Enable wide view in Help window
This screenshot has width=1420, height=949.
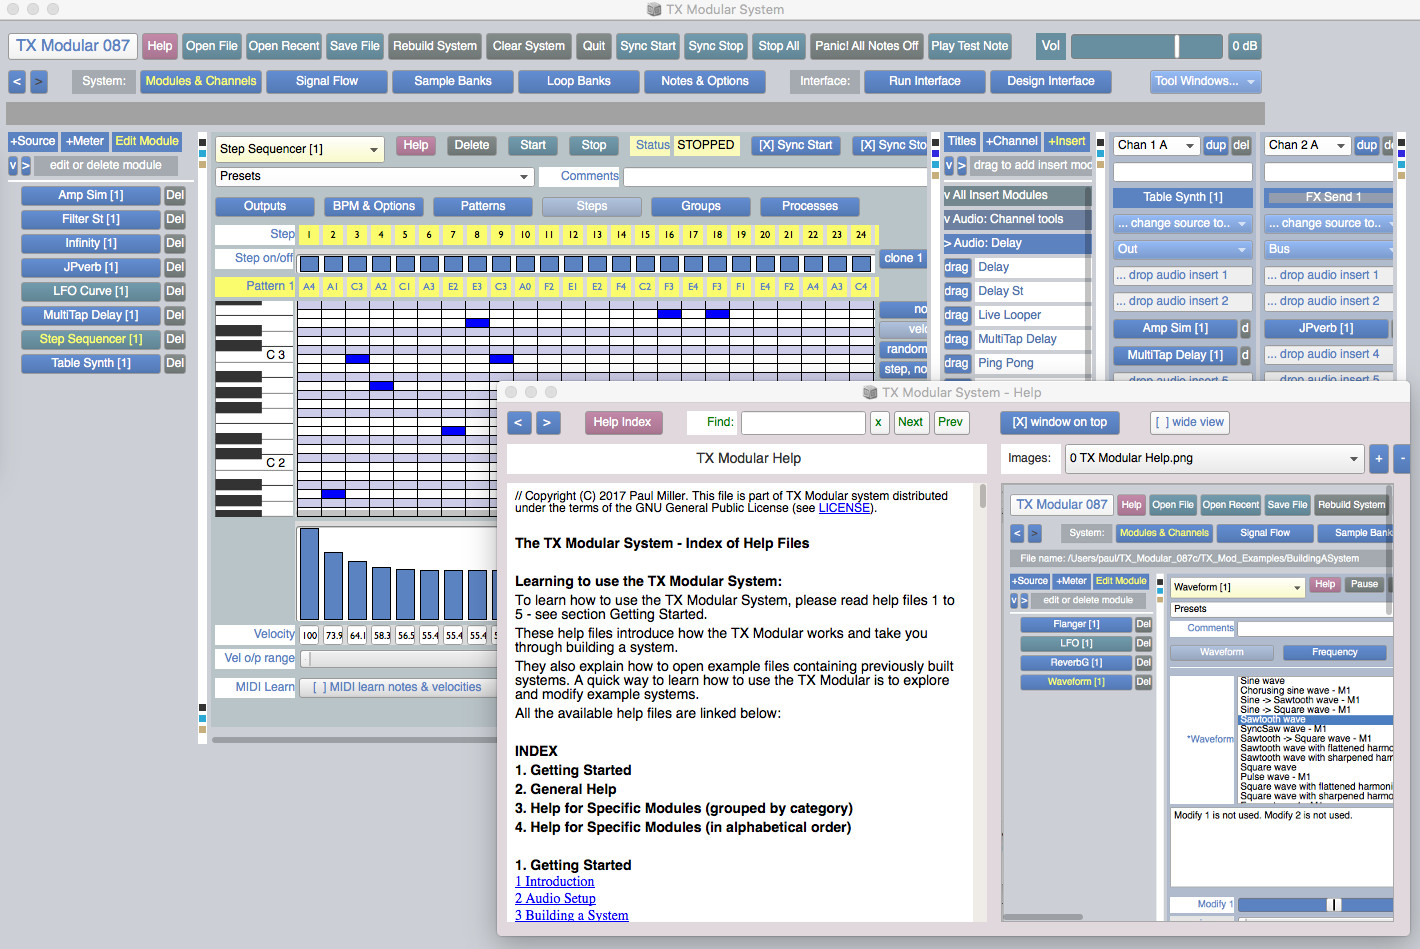coord(1189,422)
